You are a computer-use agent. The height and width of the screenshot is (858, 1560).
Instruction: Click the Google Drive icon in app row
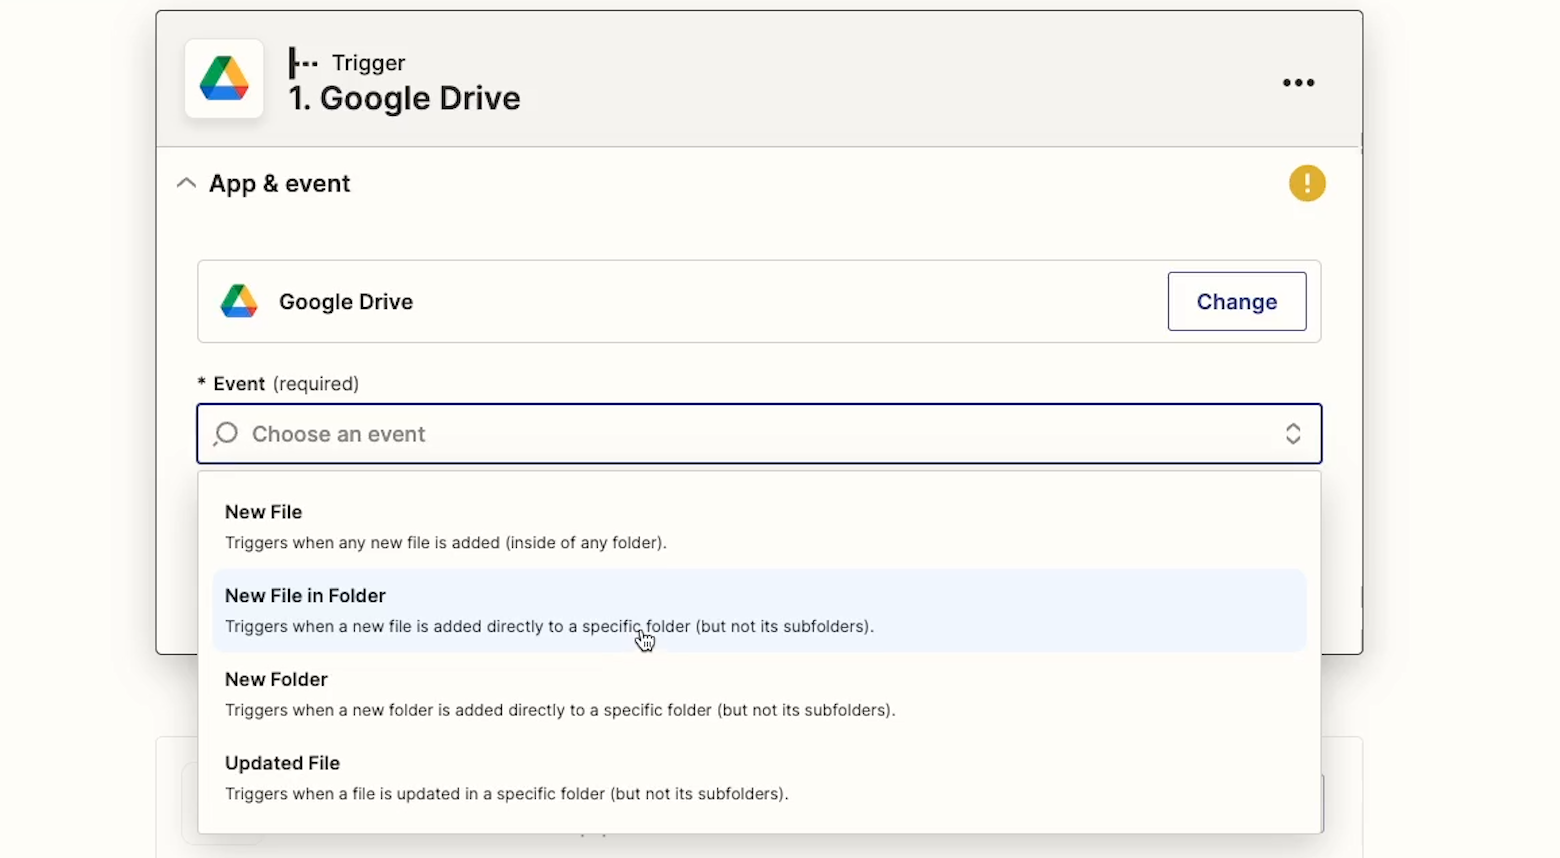(x=239, y=301)
